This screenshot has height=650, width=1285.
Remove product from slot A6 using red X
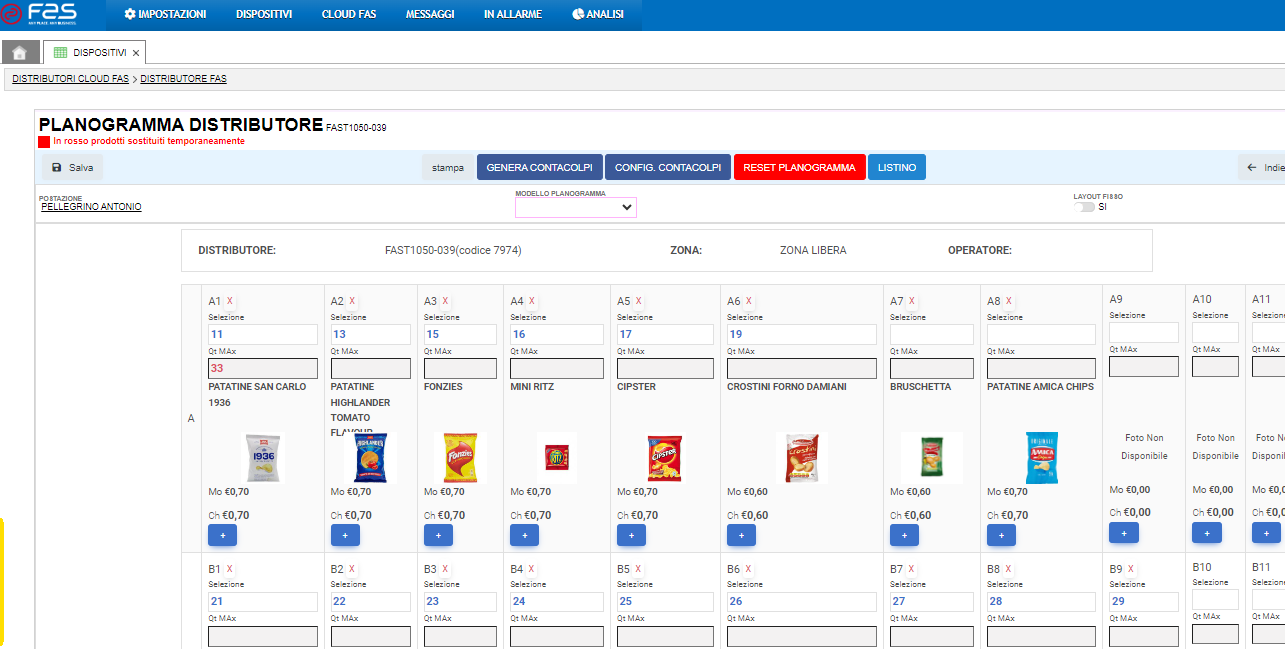[x=749, y=301]
